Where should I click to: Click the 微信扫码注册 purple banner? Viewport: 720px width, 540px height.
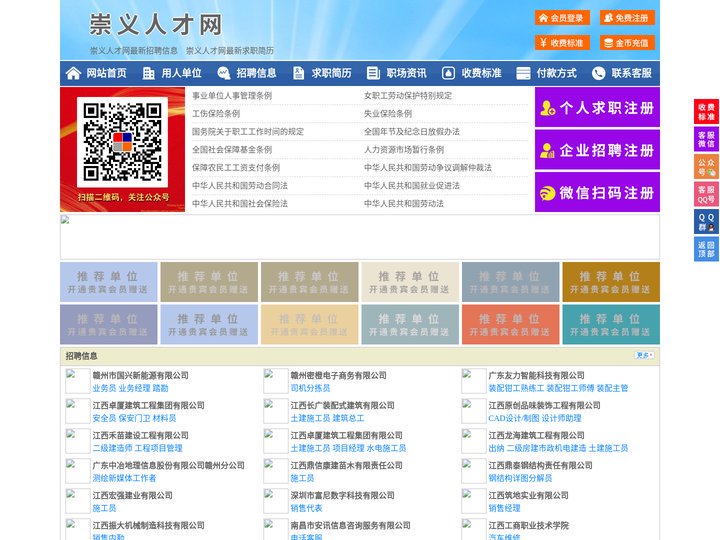pyautogui.click(x=597, y=192)
